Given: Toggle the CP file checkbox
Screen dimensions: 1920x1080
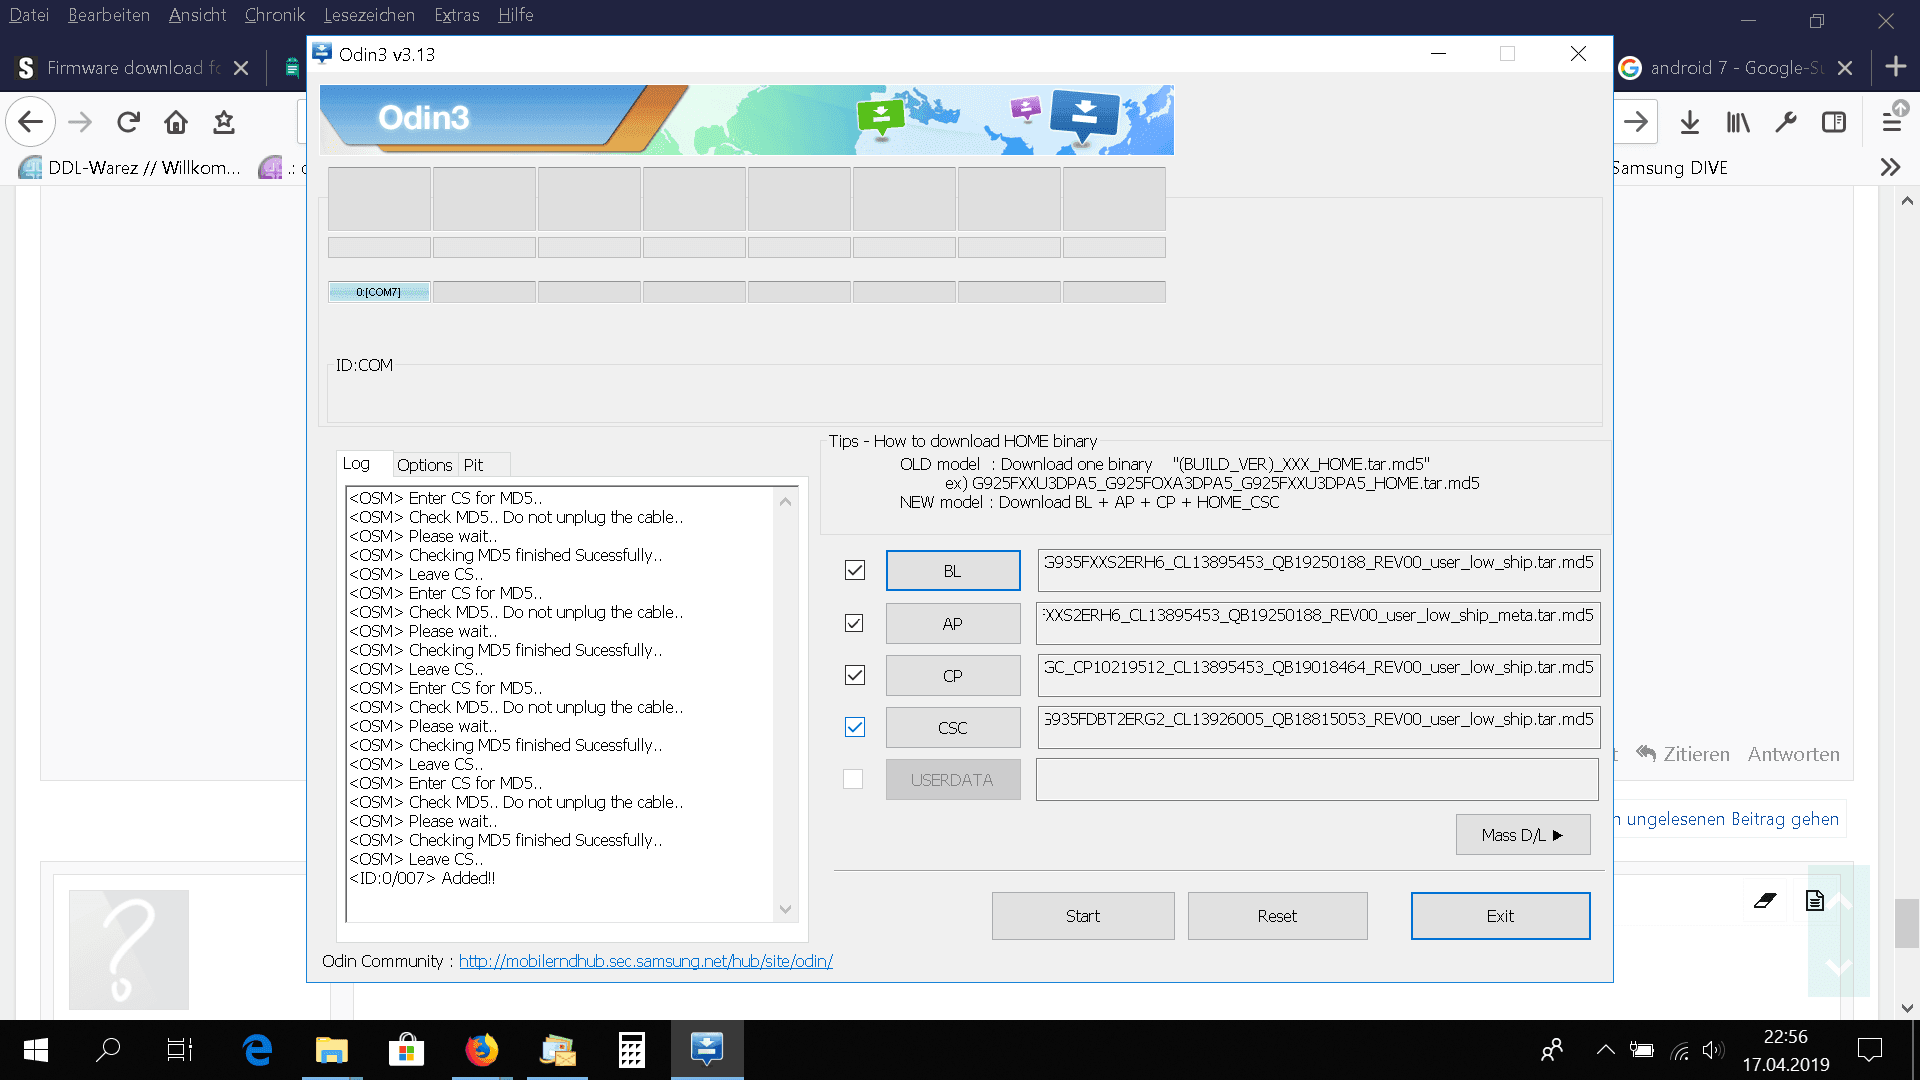Looking at the screenshot, I should pyautogui.click(x=854, y=675).
